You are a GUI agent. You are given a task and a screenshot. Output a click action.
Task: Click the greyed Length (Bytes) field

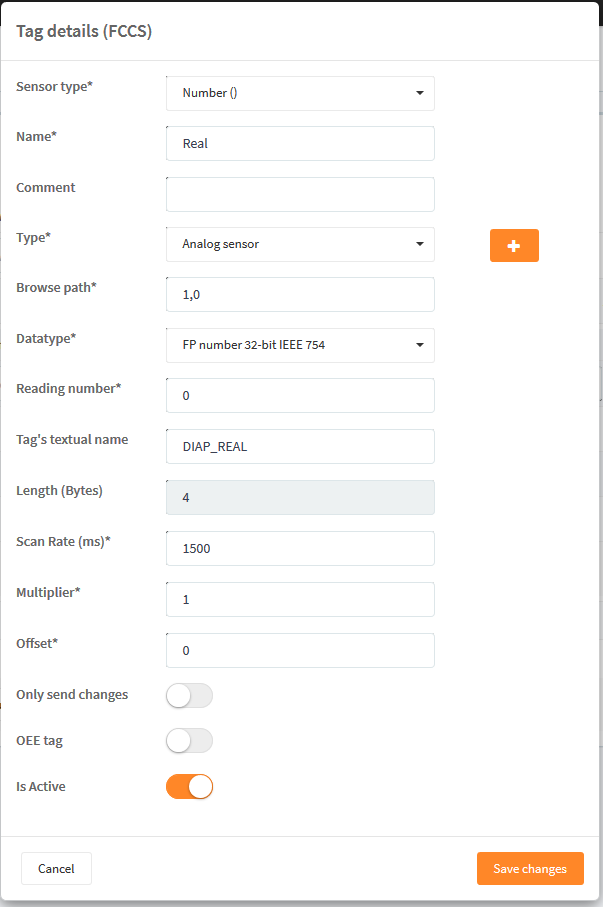coord(300,497)
